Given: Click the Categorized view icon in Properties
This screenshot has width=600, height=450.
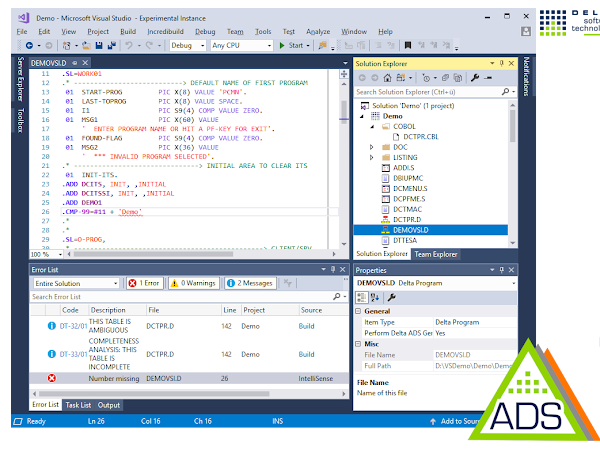Looking at the screenshot, I should (x=361, y=297).
